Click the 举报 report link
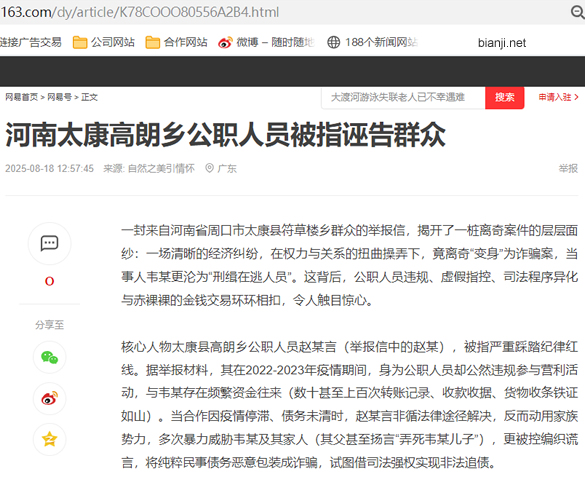 pos(568,169)
